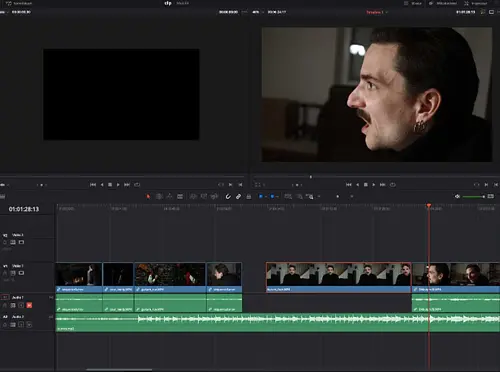Mute the red-highlighted Audio 1 track
The height and width of the screenshot is (372, 500).
(29, 305)
